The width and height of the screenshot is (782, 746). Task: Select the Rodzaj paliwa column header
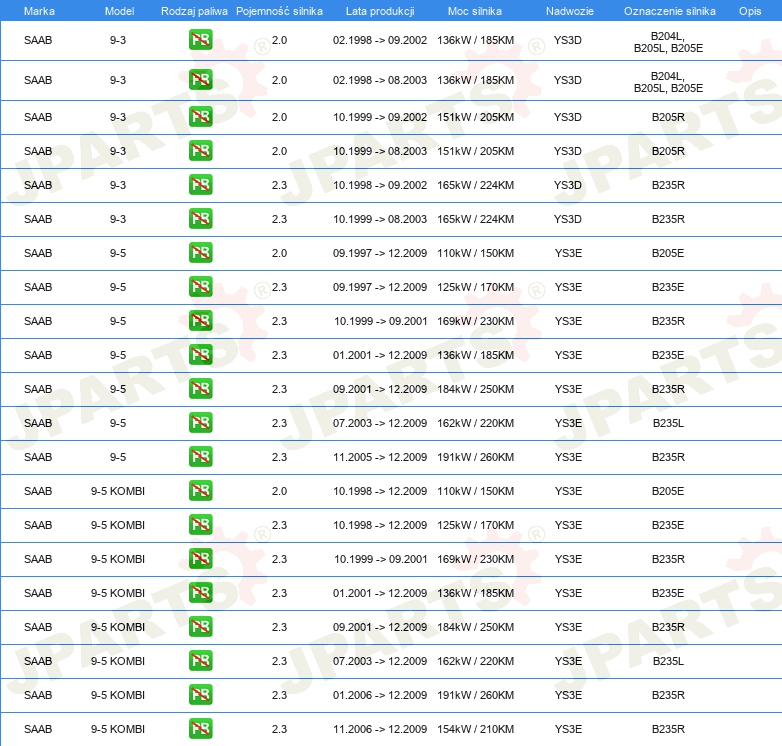[x=194, y=10]
